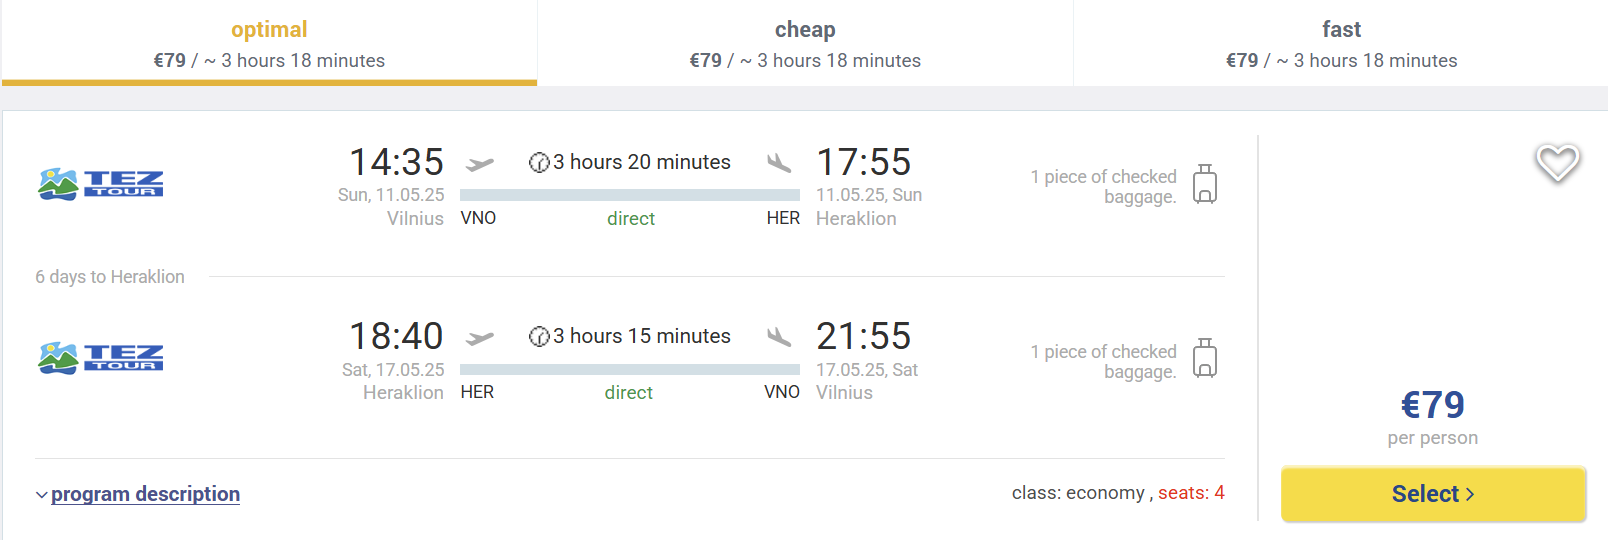1608x540 pixels.
Task: Click the clock icon beside 3 hours 15 minutes
Action: 539,336
